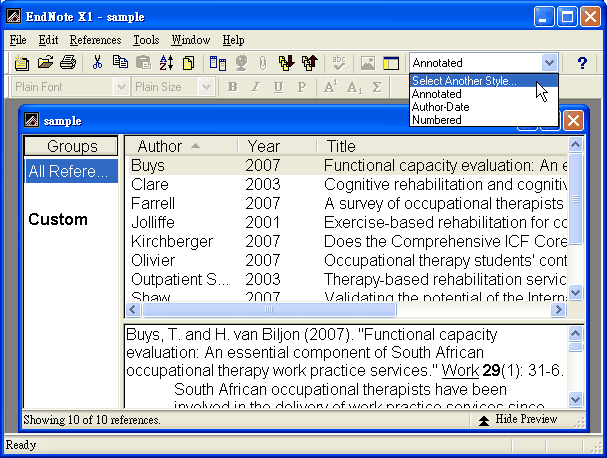Click reference list scroll-down arrow
Image resolution: width=607 pixels, height=458 pixels.
click(575, 292)
